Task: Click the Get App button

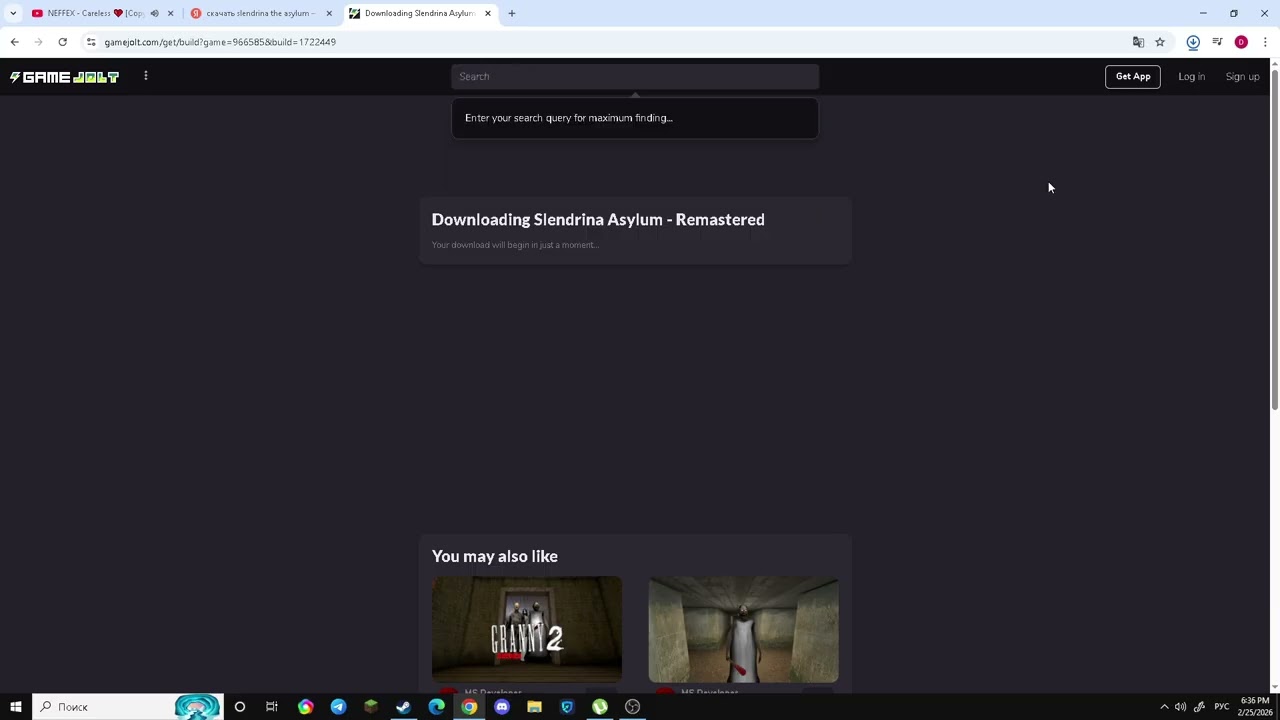Action: point(1133,76)
